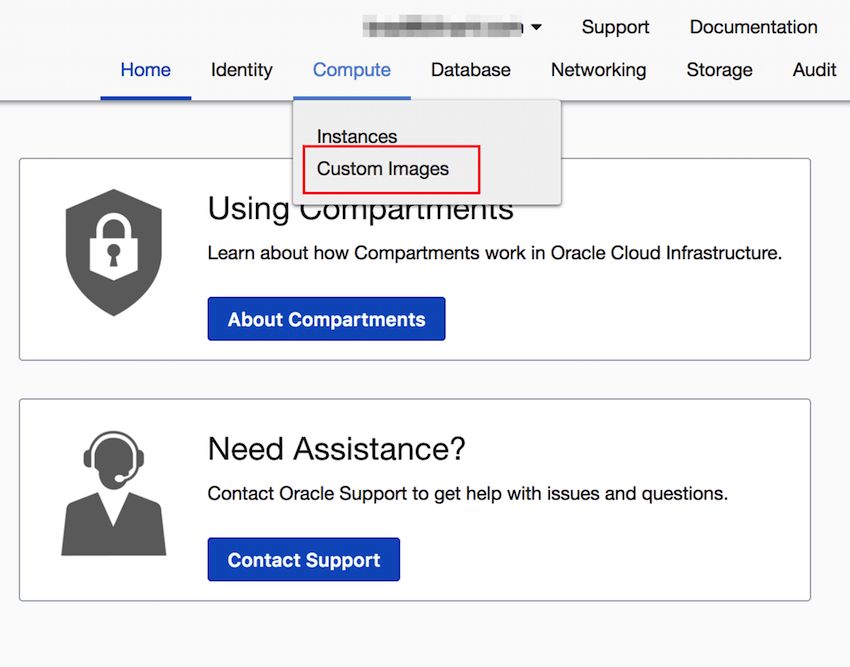Open the Audit tab
Screen dimensions: 850x667
pyautogui.click(x=814, y=70)
